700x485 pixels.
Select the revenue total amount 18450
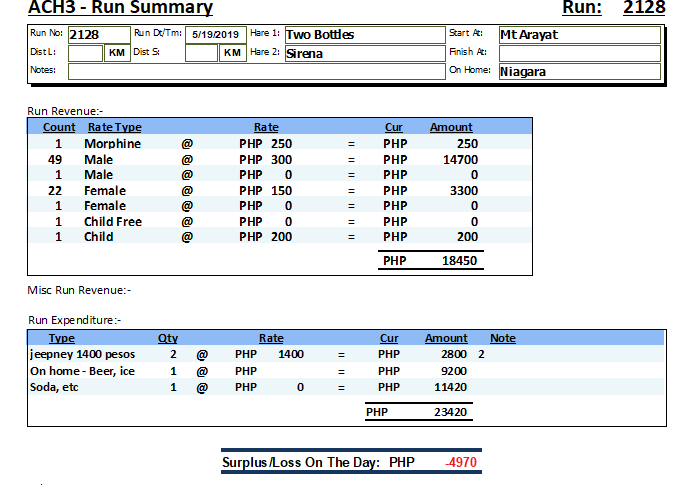460,260
